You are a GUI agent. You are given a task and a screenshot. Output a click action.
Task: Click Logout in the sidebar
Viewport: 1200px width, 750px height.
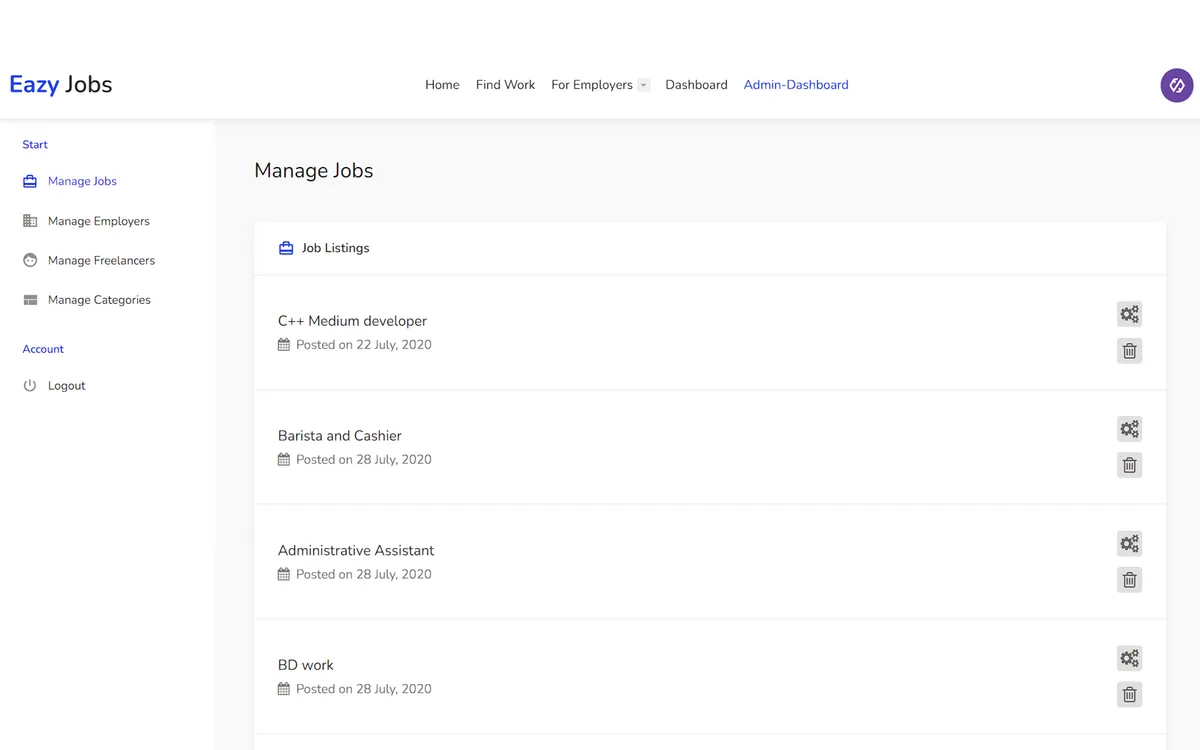[67, 385]
